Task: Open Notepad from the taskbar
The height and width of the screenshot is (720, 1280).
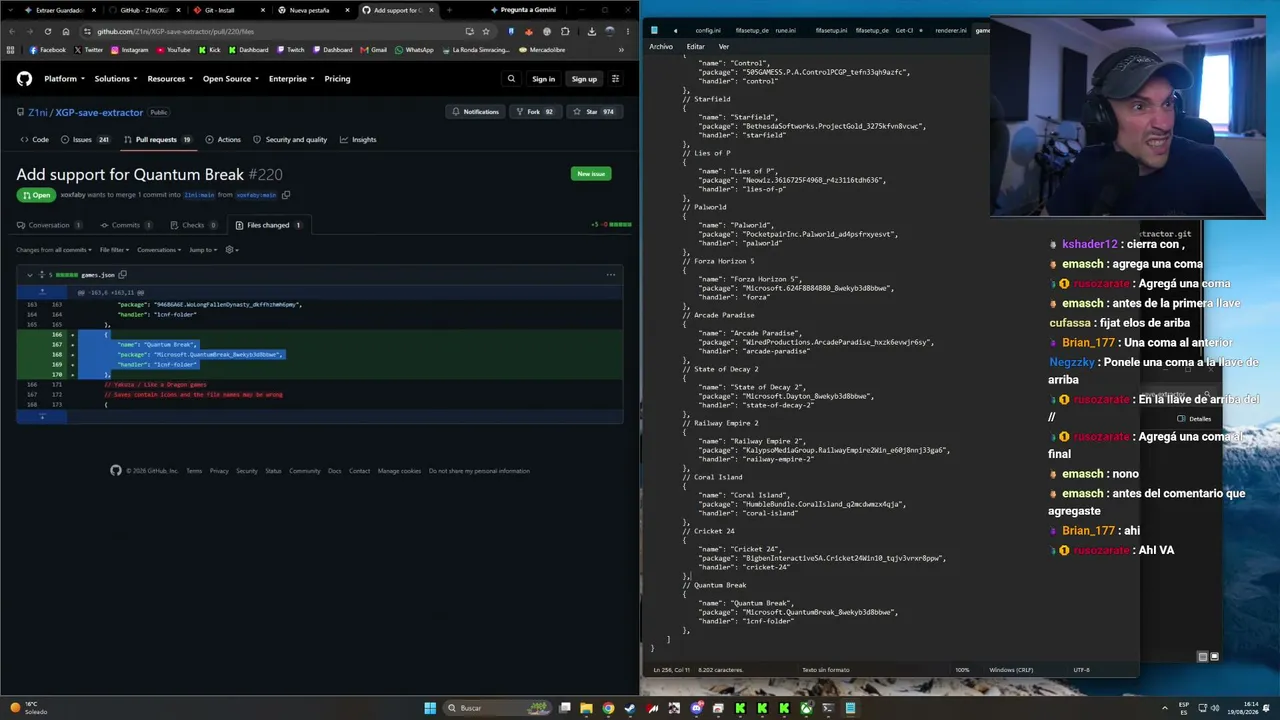Action: (850, 708)
